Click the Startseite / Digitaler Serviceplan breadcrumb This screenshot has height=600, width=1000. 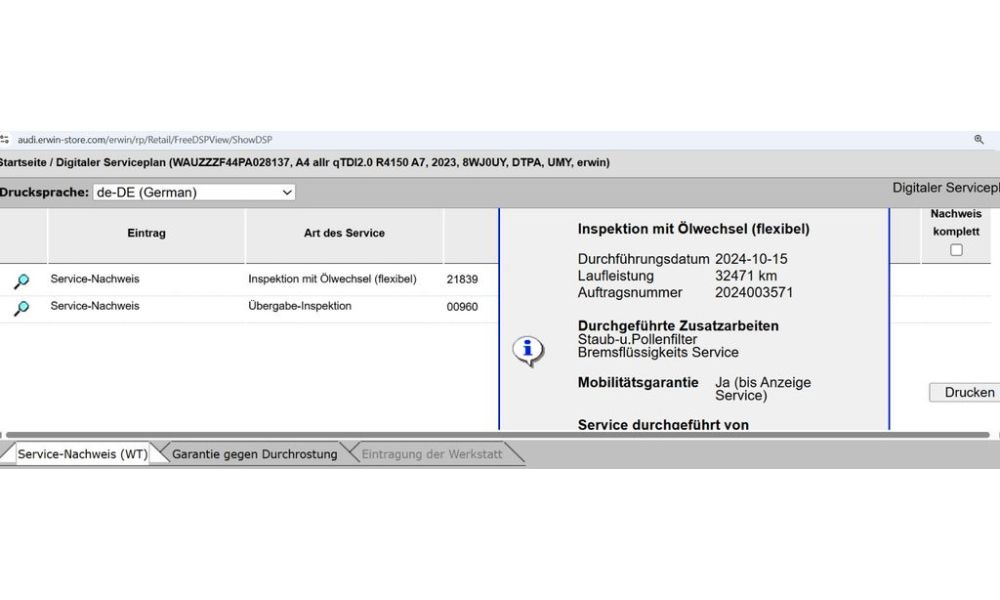tap(82, 163)
